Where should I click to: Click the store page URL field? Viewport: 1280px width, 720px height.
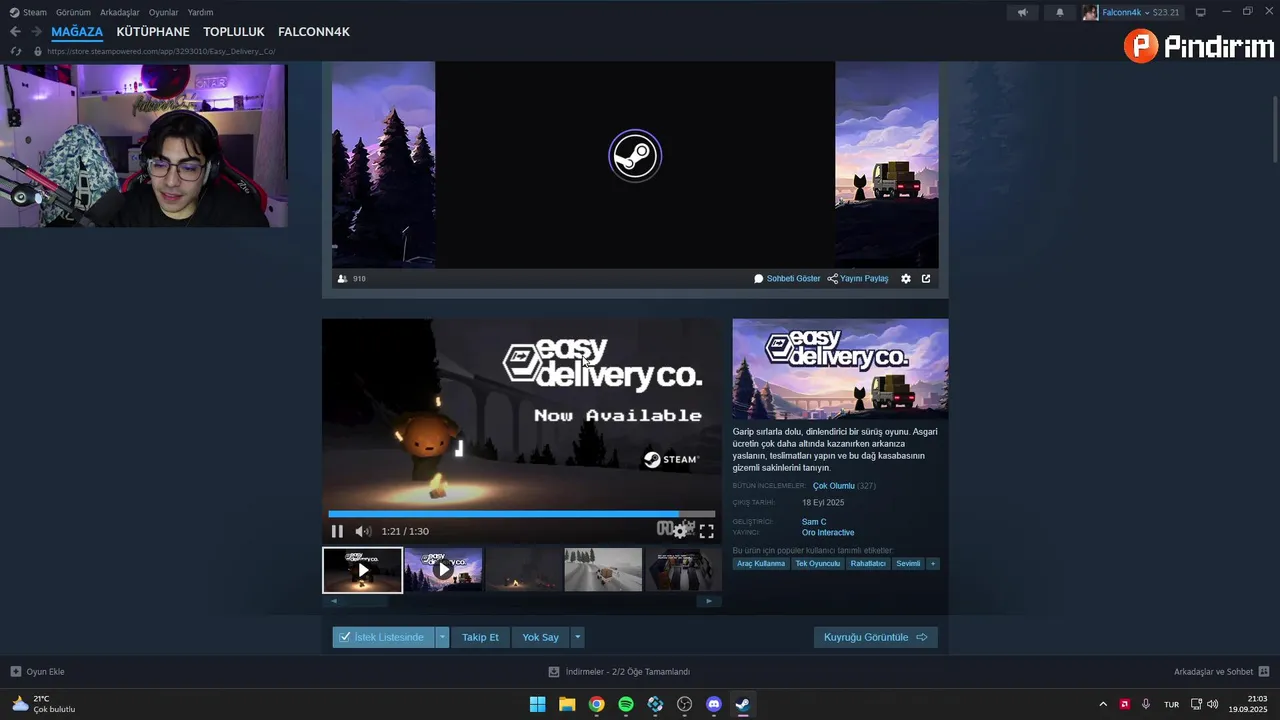(161, 51)
